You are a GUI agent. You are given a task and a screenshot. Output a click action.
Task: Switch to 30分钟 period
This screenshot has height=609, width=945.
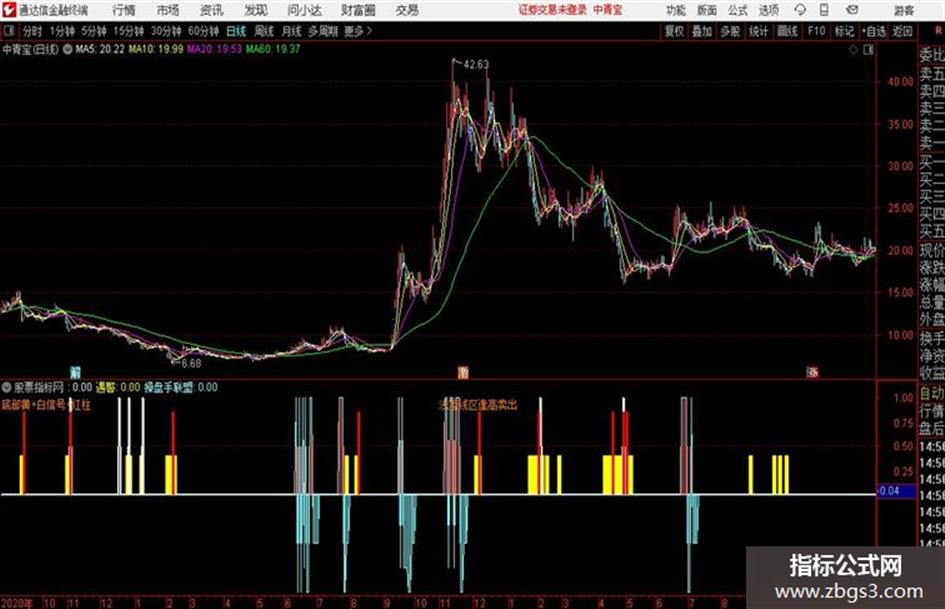pos(166,31)
